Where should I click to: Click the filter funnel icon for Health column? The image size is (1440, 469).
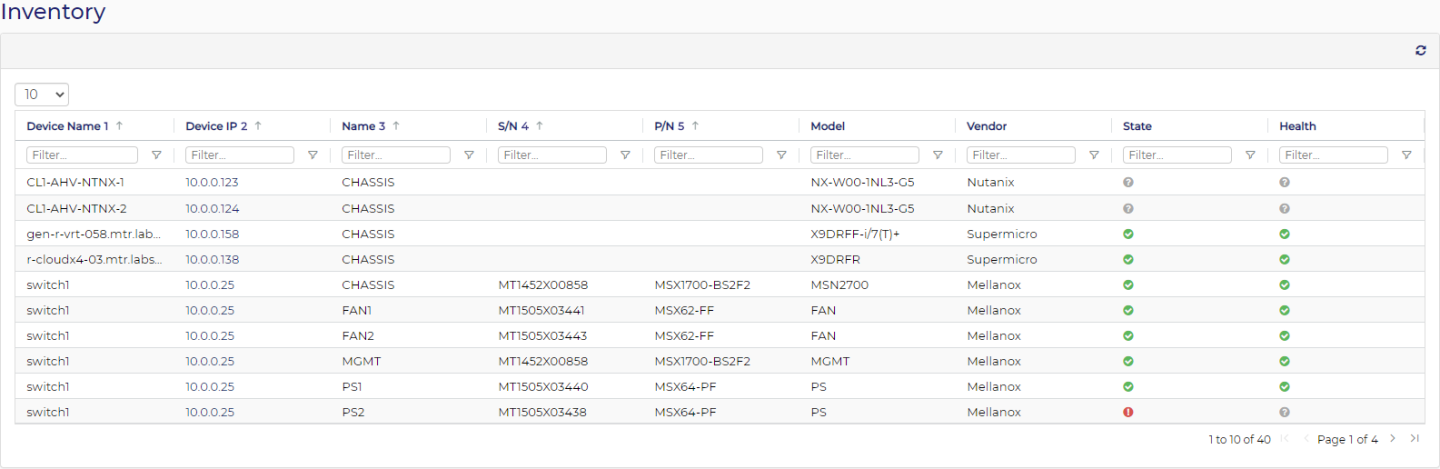point(1406,155)
